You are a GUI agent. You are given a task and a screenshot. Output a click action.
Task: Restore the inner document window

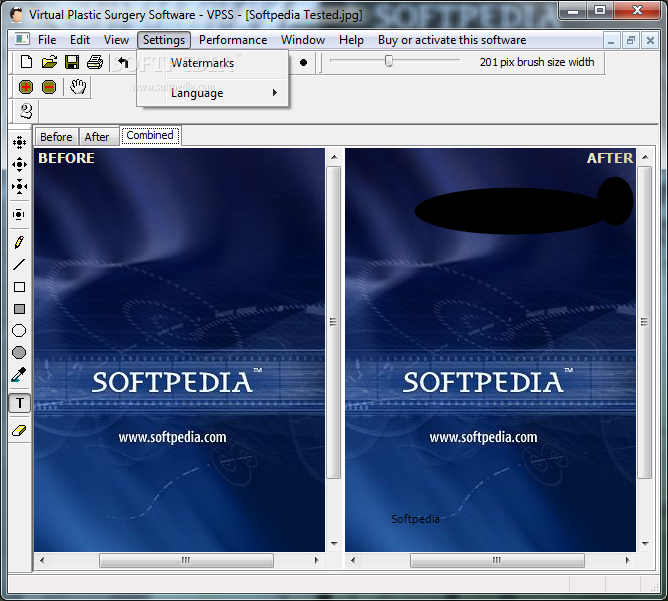coord(631,40)
